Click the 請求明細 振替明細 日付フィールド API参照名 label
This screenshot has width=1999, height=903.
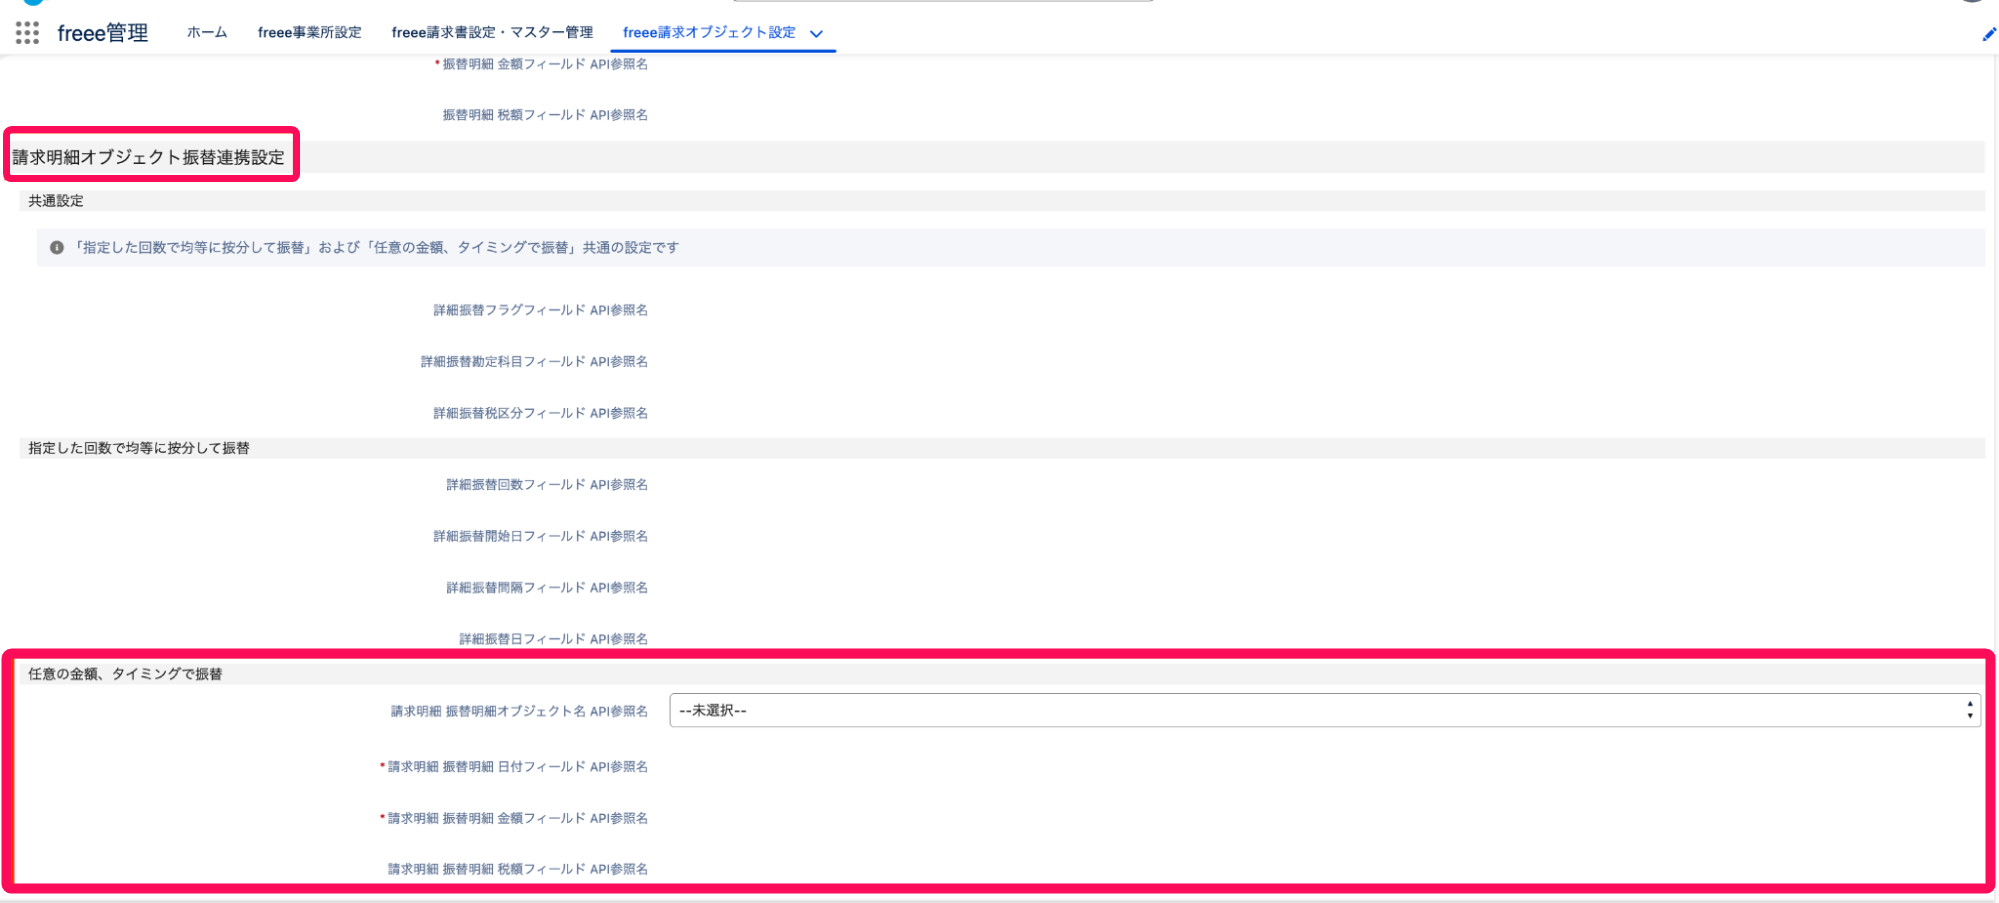click(x=517, y=766)
